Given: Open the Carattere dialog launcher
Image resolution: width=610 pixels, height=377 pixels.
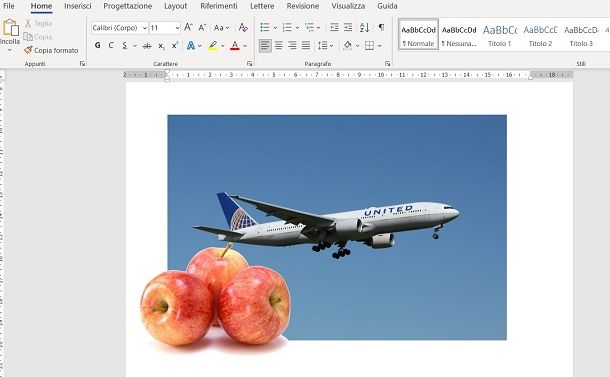Looking at the screenshot, I should point(249,63).
